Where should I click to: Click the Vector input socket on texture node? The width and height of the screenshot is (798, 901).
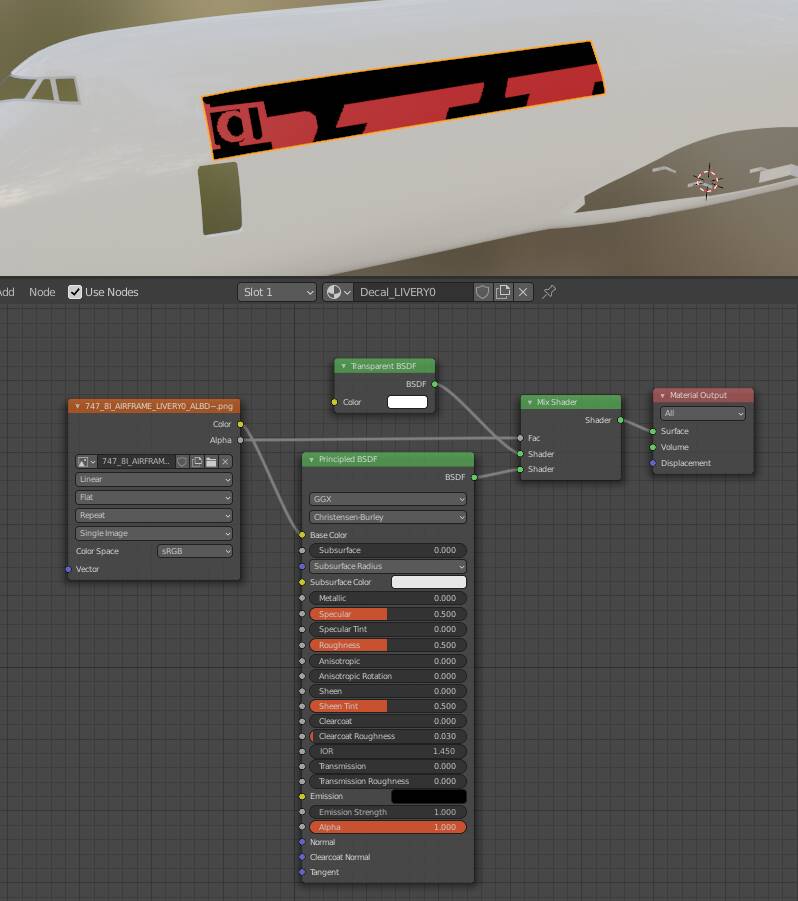pos(68,569)
